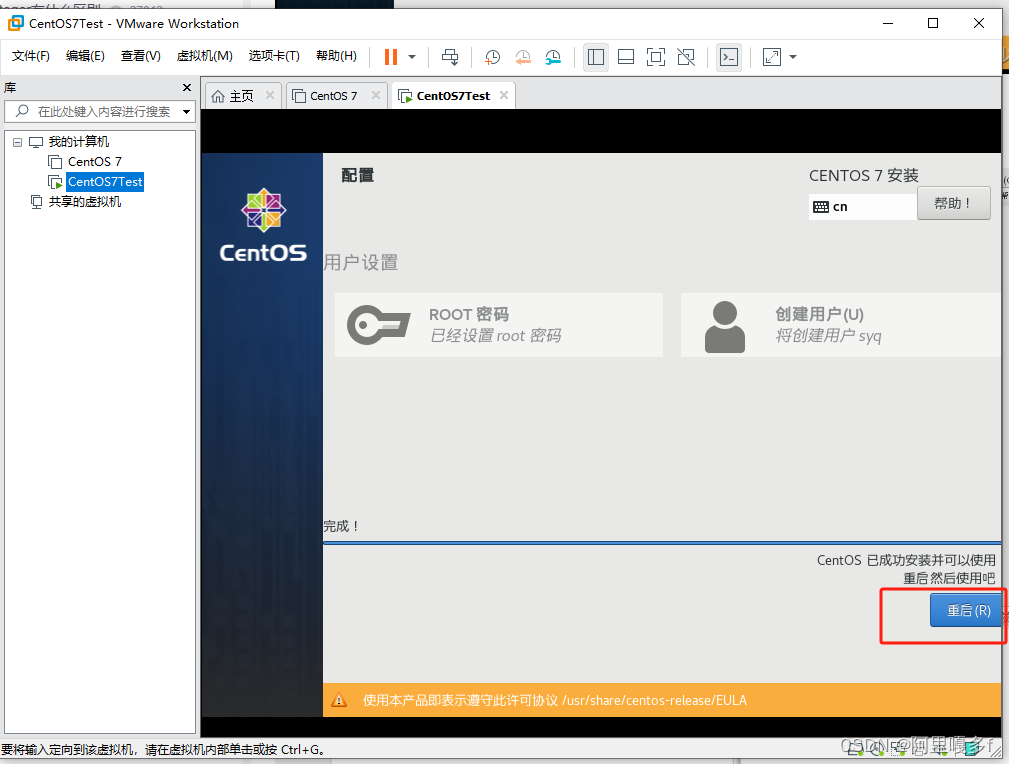Select the home icon on 主页 tab
1009x764 pixels.
pos(219,96)
